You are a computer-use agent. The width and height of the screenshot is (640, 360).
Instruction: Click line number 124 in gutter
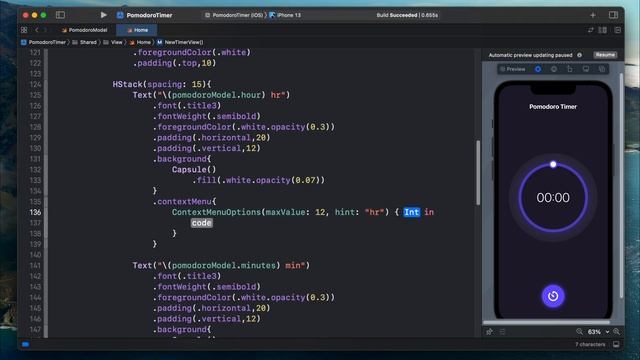click(x=36, y=84)
